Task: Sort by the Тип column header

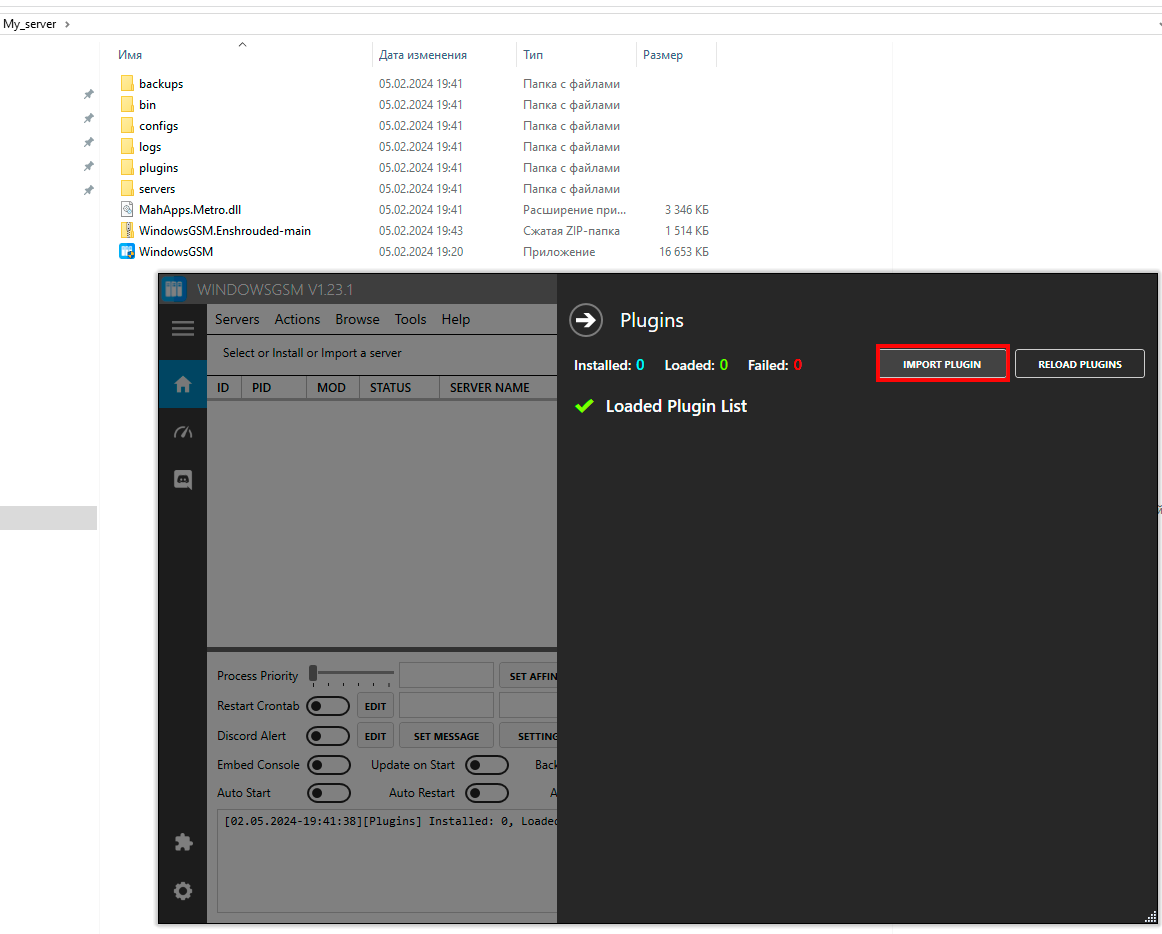Action: click(533, 55)
